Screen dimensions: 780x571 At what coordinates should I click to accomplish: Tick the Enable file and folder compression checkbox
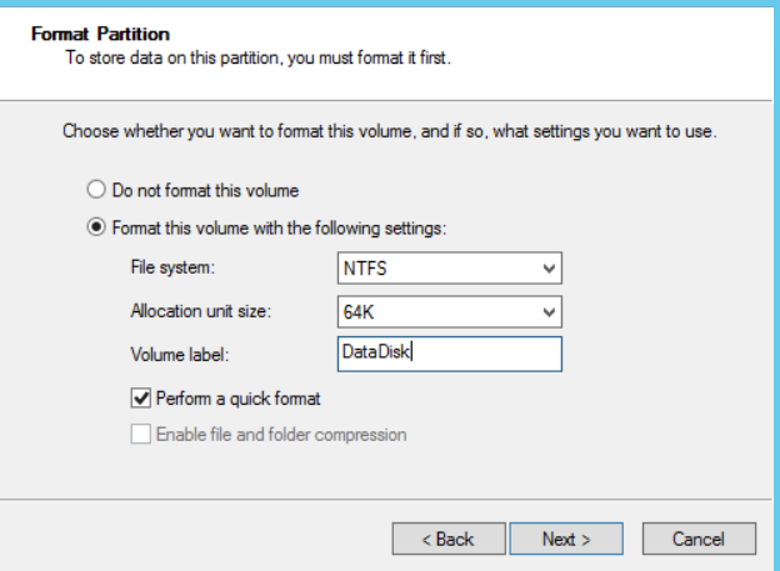pyautogui.click(x=141, y=434)
